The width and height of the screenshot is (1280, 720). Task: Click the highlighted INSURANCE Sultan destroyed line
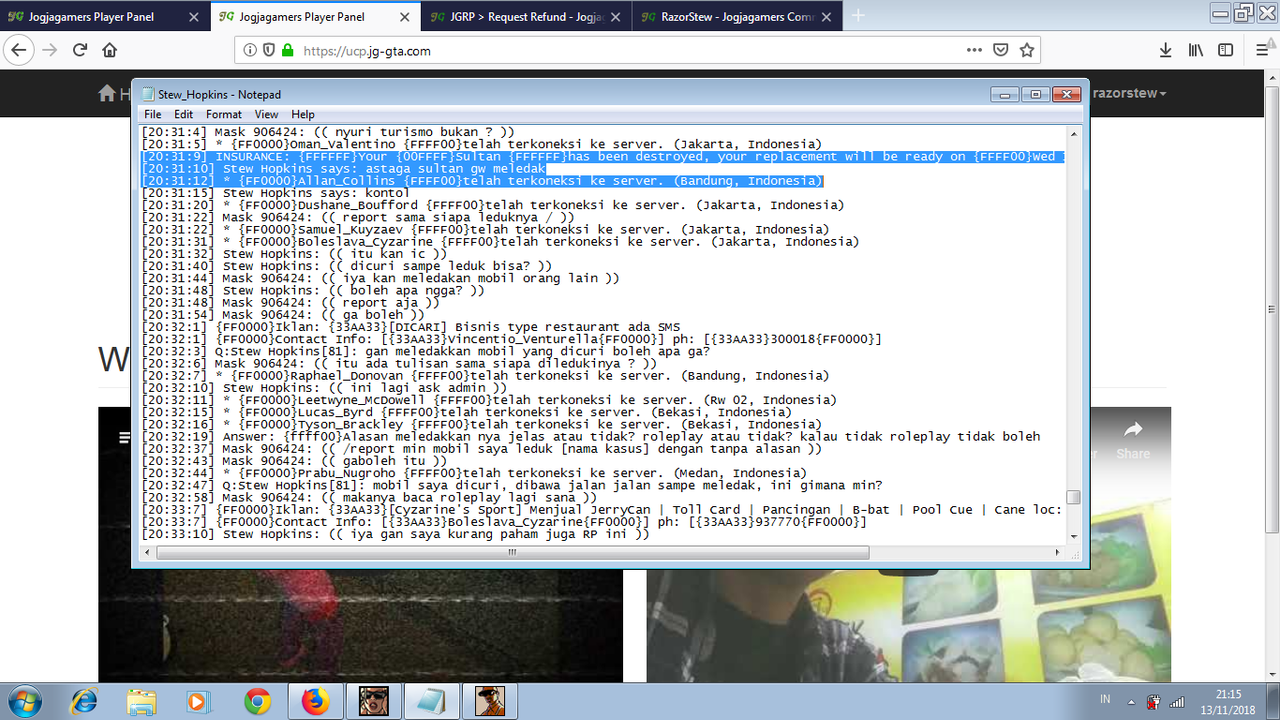tap(601, 156)
